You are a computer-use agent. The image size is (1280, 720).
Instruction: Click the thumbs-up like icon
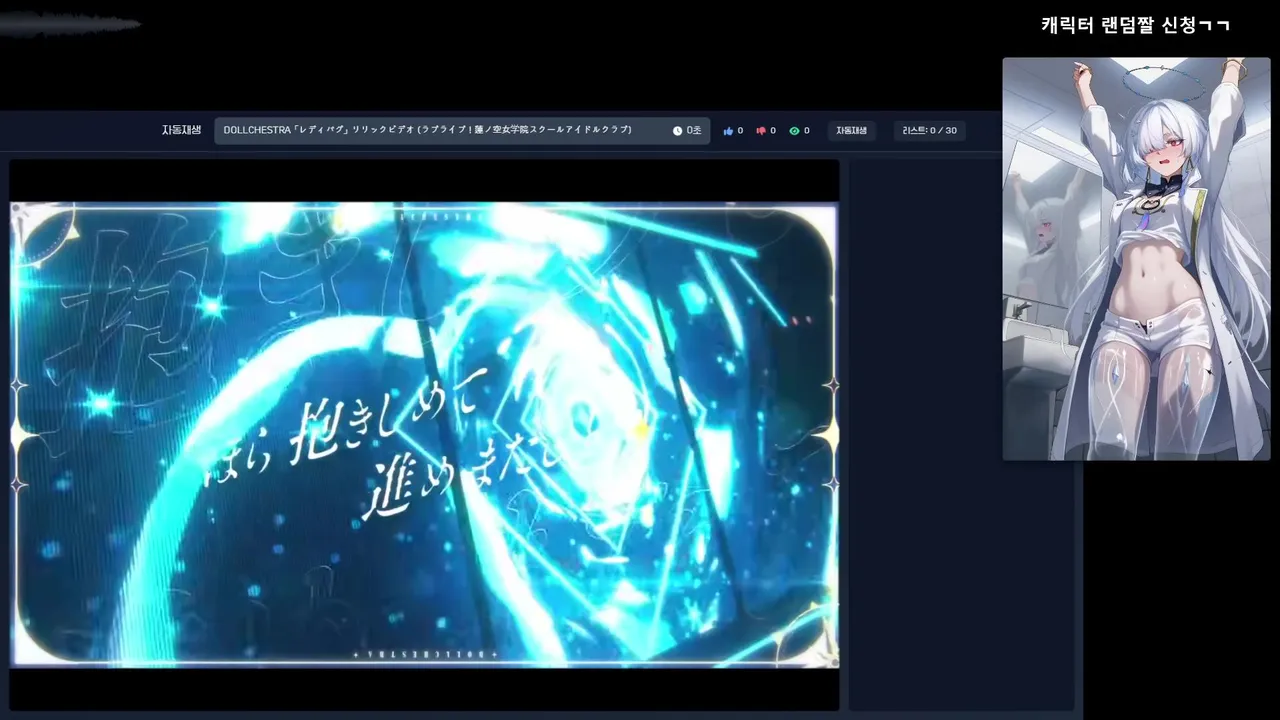(x=728, y=131)
